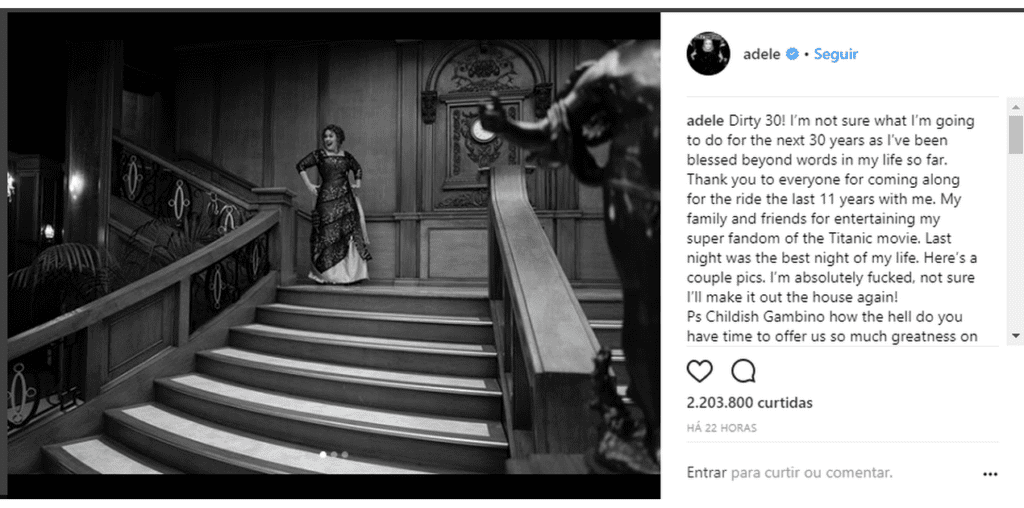The height and width of the screenshot is (508, 1024).
Task: Click the Entrar login link
Action: click(x=707, y=472)
